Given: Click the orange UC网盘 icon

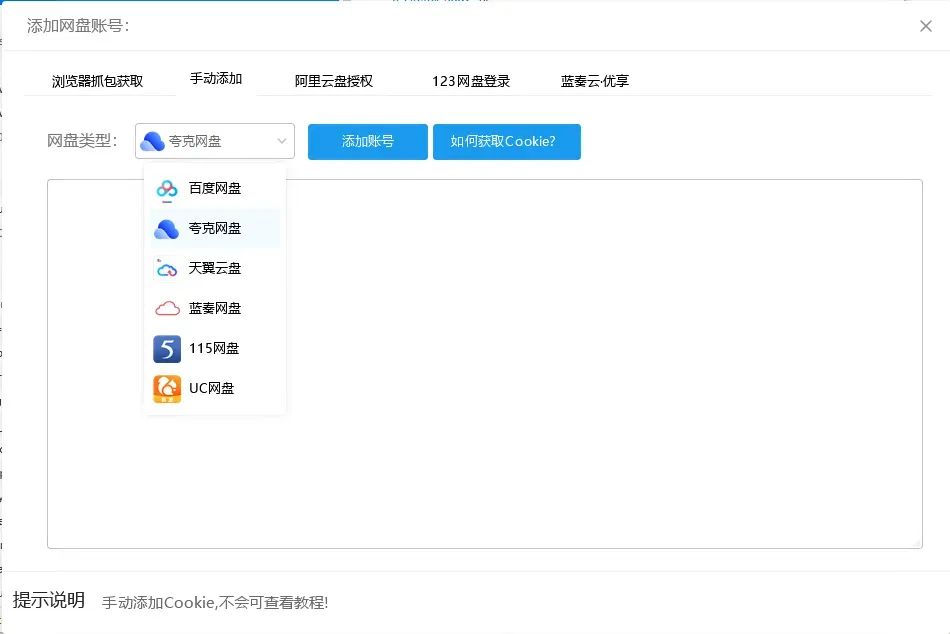Looking at the screenshot, I should pos(167,389).
